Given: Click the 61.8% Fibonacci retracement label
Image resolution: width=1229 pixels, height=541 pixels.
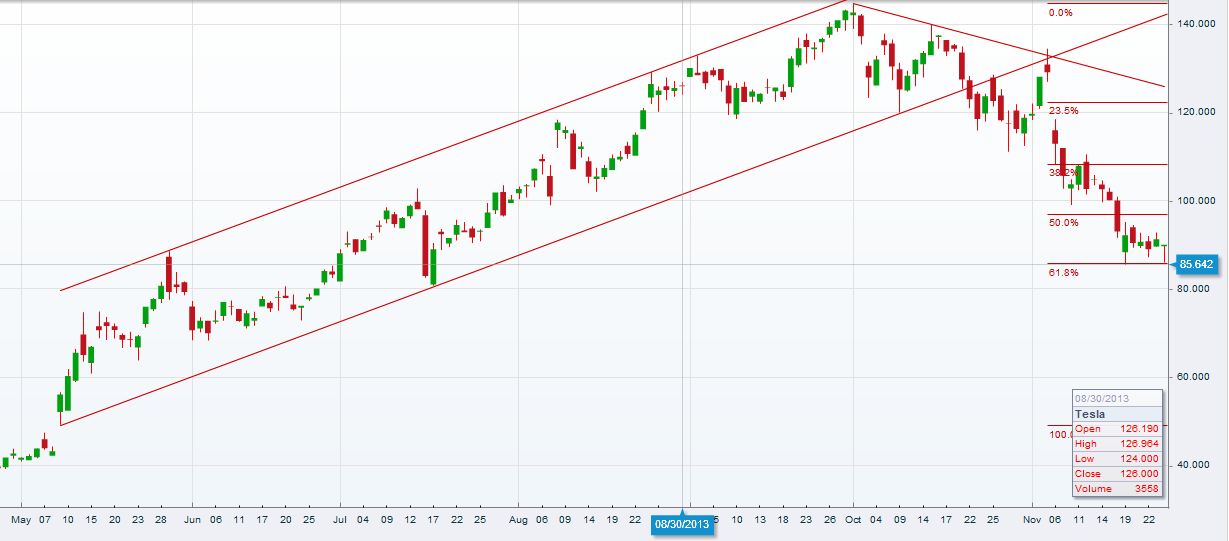Looking at the screenshot, I should (1063, 272).
